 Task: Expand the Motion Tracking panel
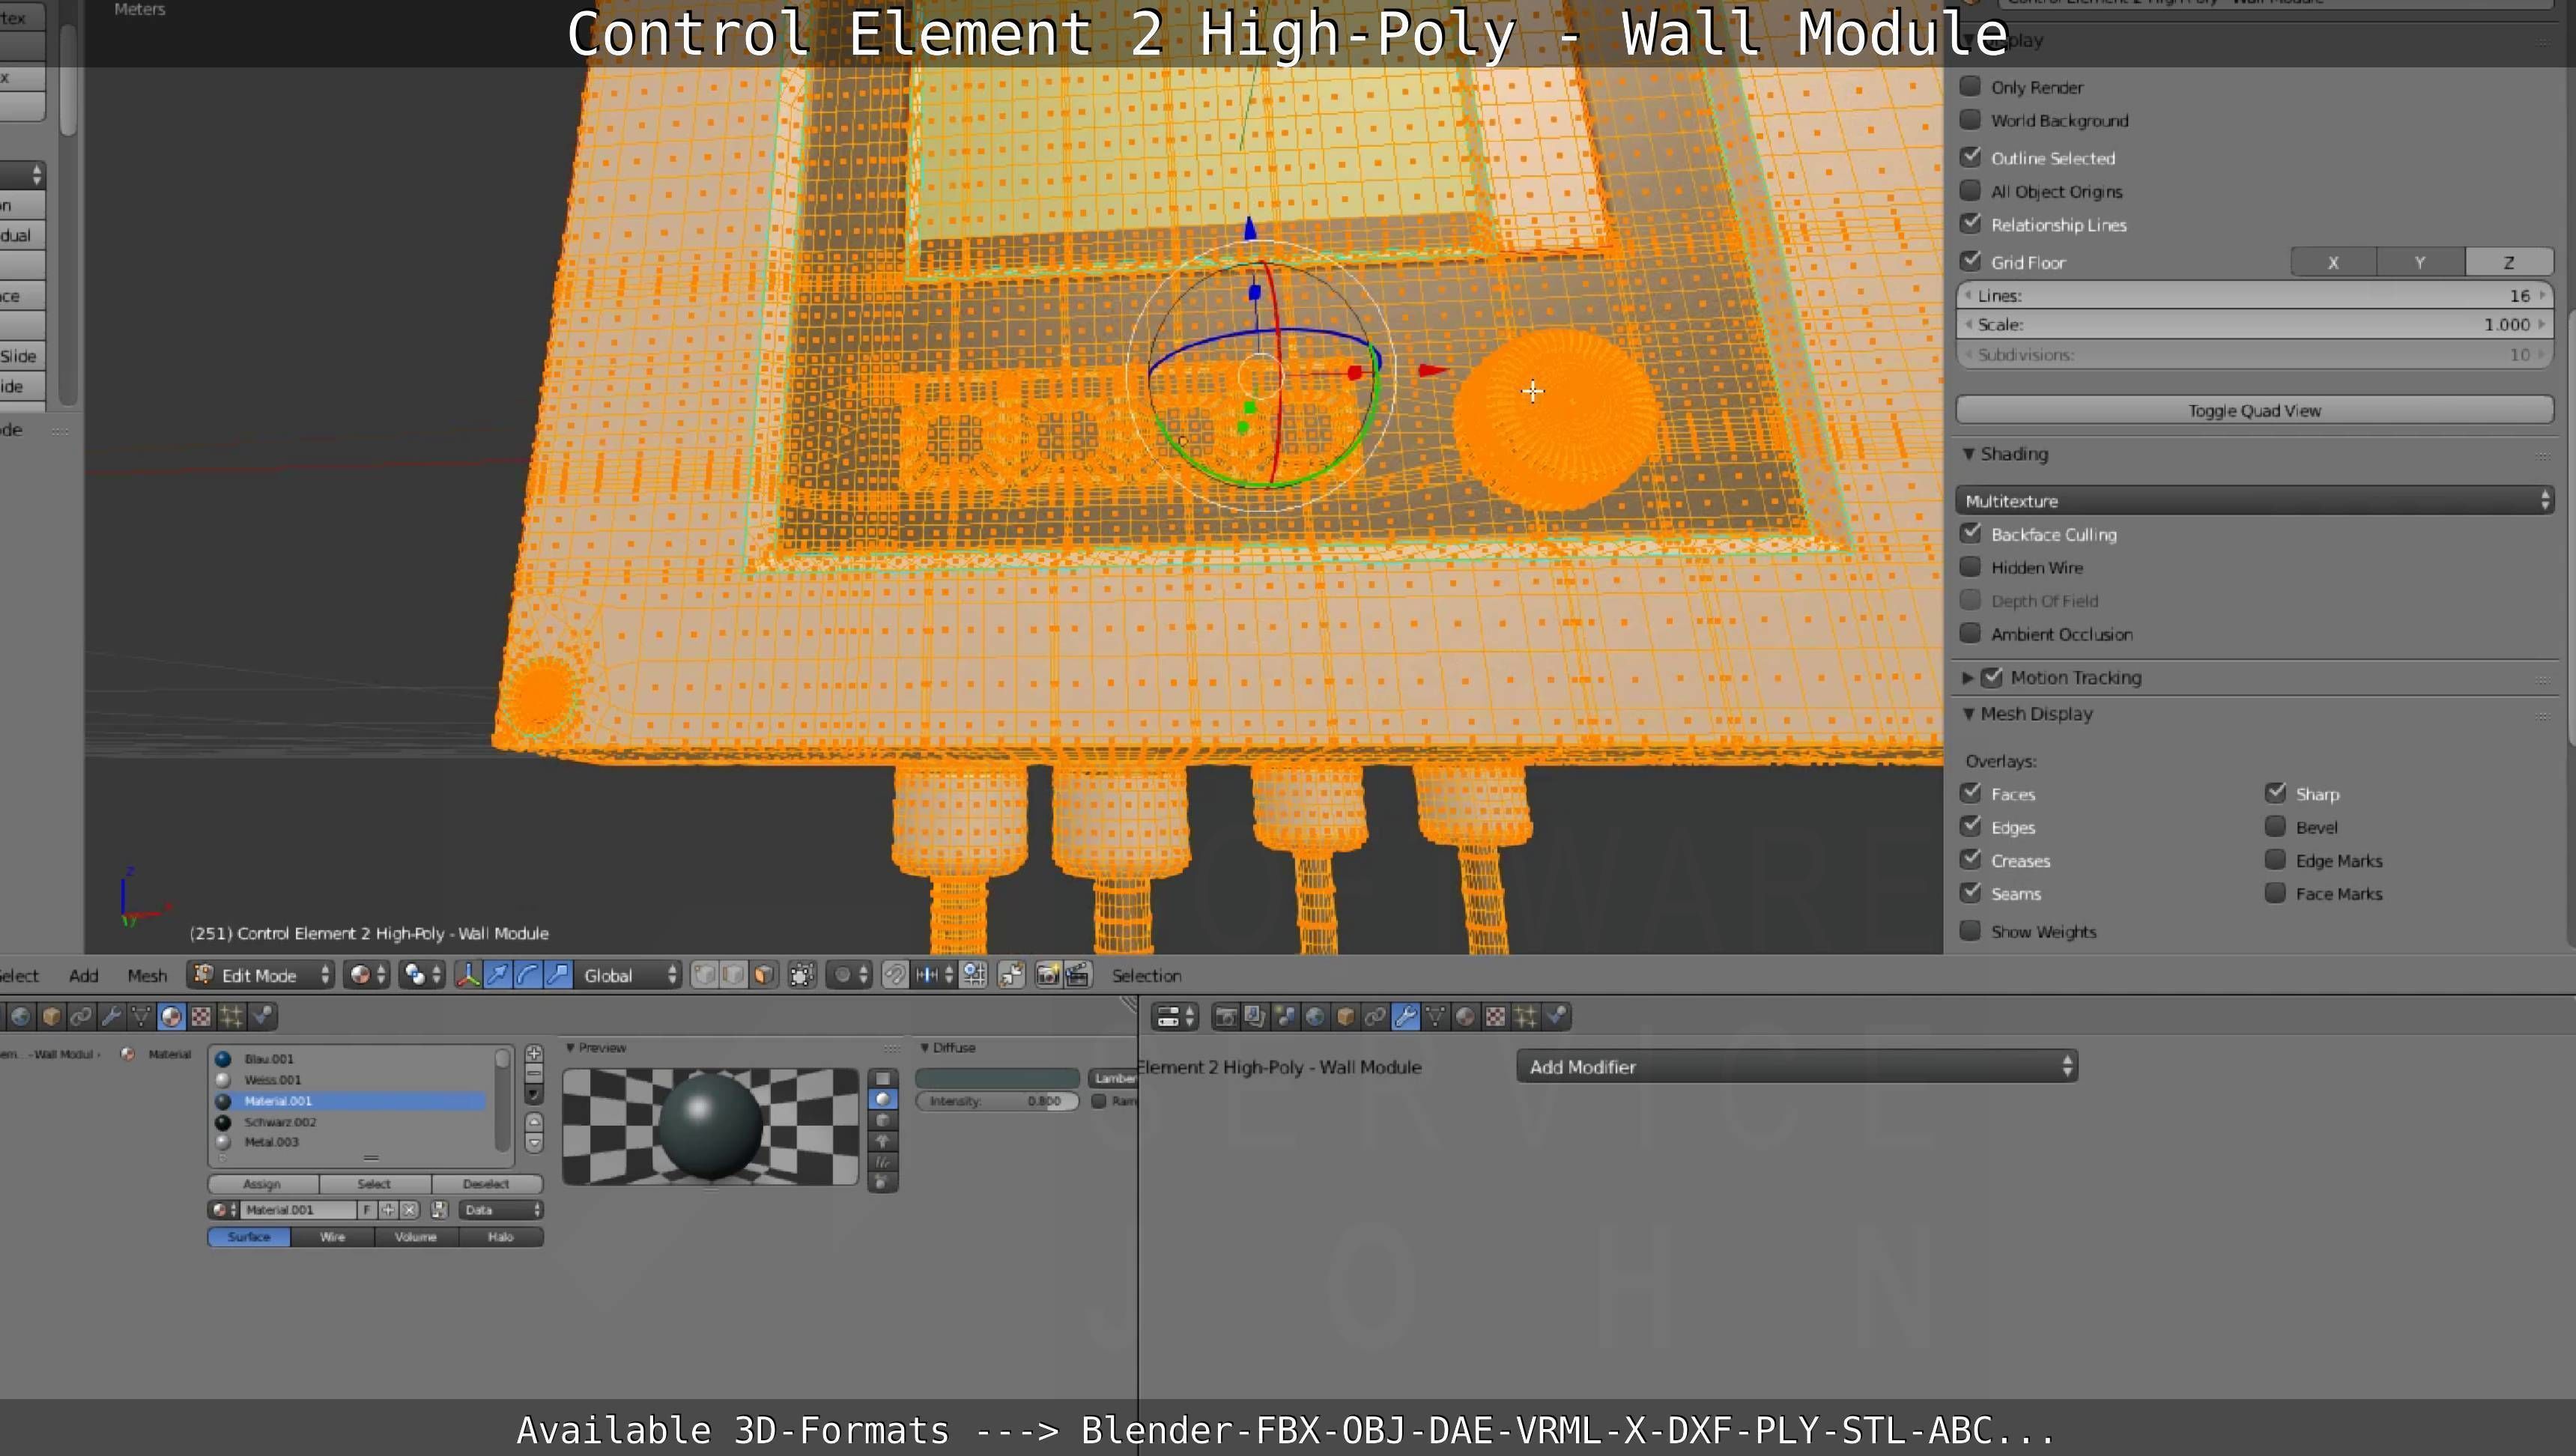tap(1968, 677)
